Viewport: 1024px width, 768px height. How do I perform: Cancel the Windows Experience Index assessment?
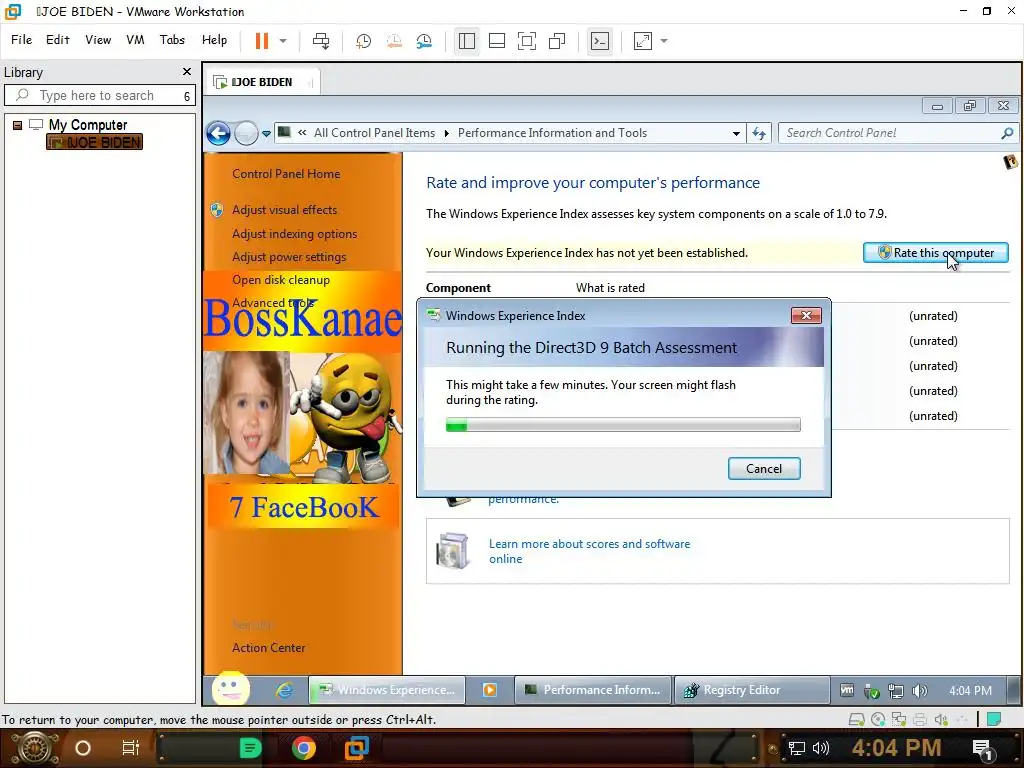pos(764,469)
